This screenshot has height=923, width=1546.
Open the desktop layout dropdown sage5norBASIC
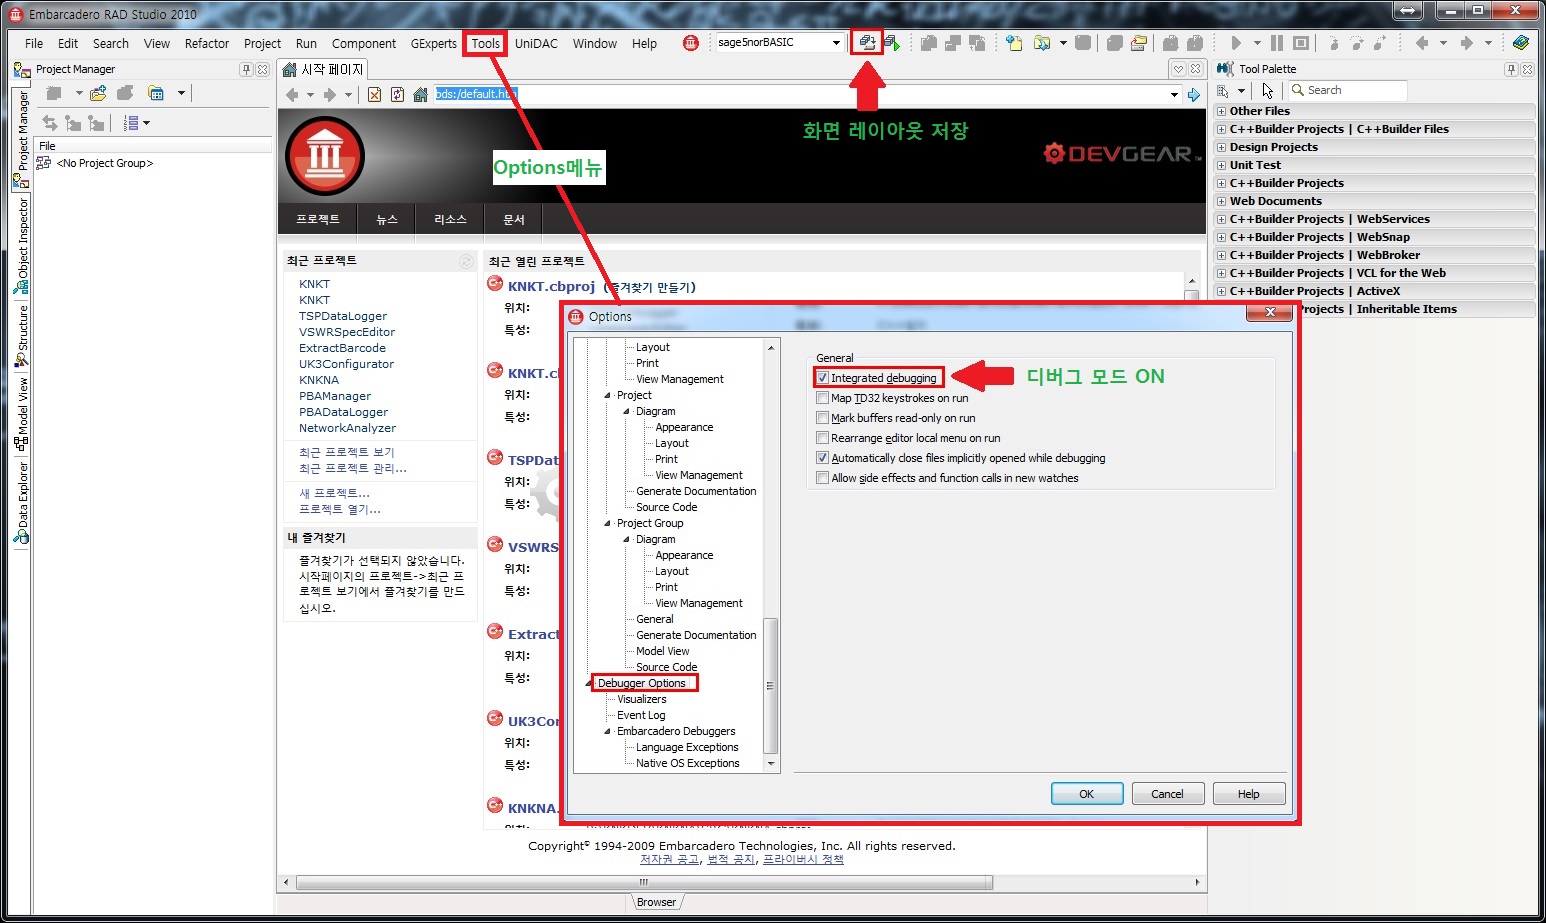point(836,43)
